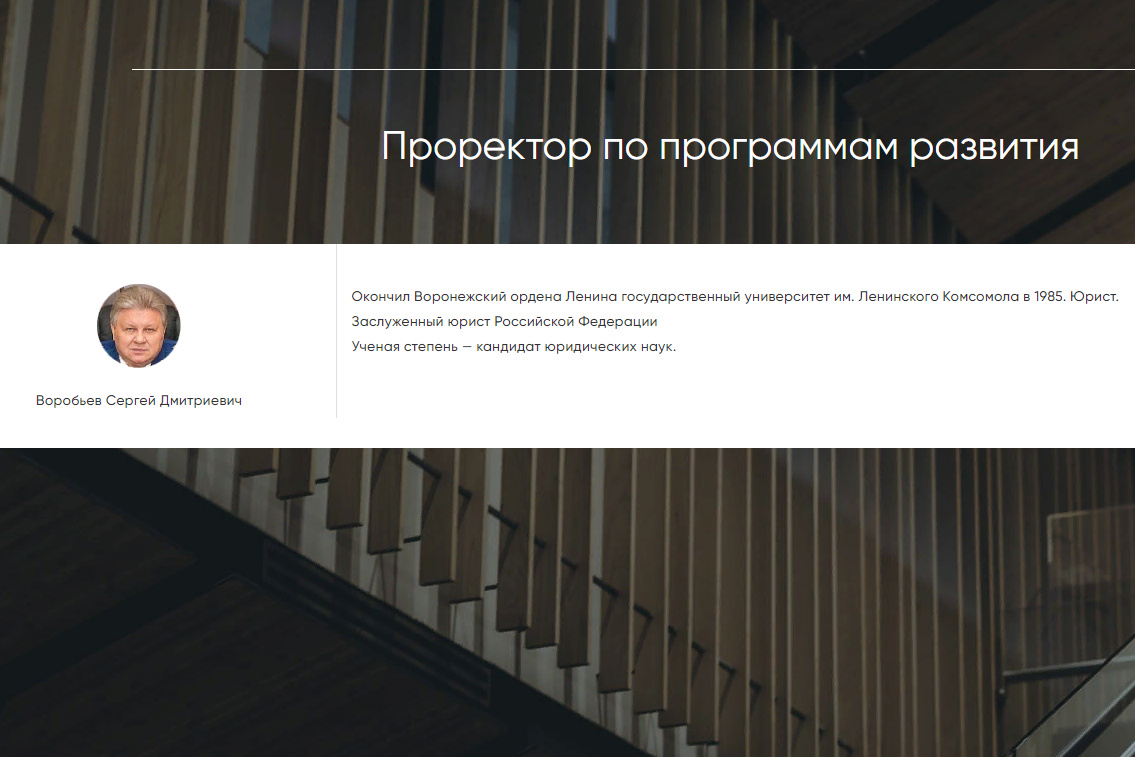Viewport: 1135px width, 757px height.
Task: Click the name Воробьев Сергей Дмитриевич
Action: coord(139,400)
